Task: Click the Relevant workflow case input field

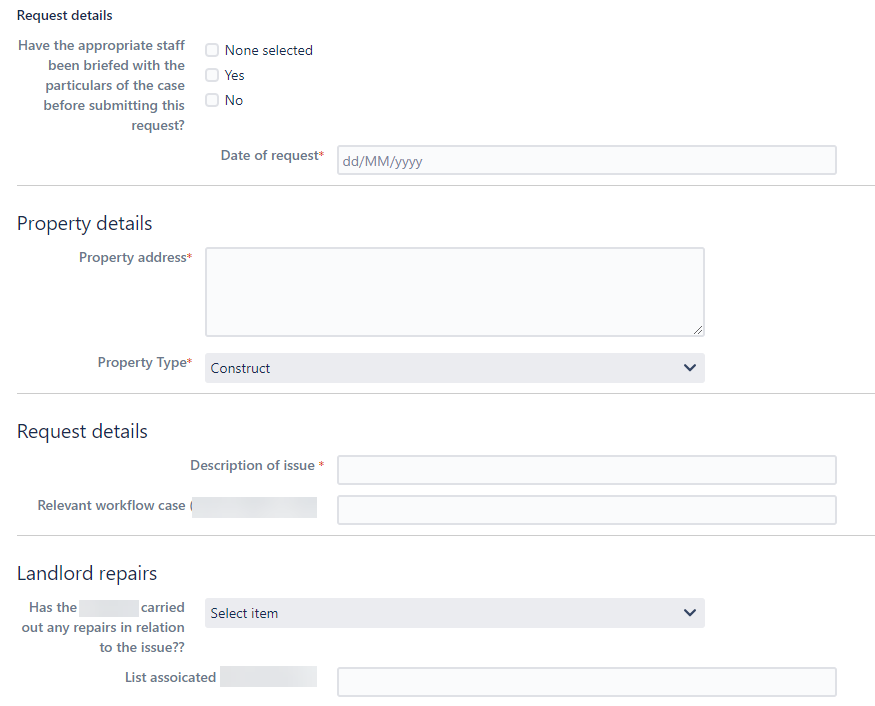Action: (586, 510)
